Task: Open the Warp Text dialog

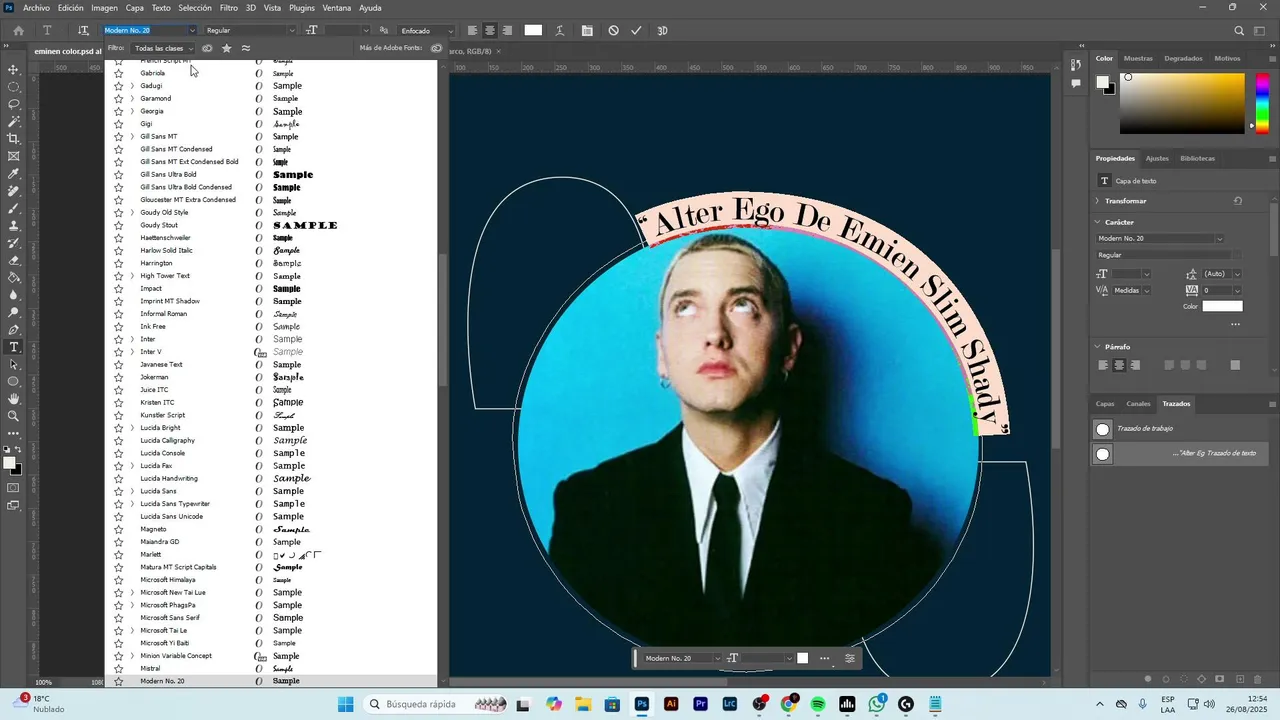Action: 561,30
